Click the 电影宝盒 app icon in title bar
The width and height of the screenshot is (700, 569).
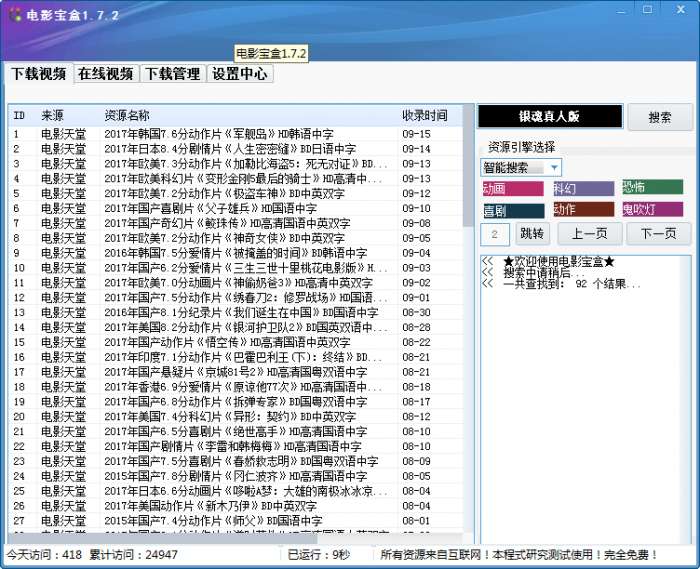(x=15, y=15)
